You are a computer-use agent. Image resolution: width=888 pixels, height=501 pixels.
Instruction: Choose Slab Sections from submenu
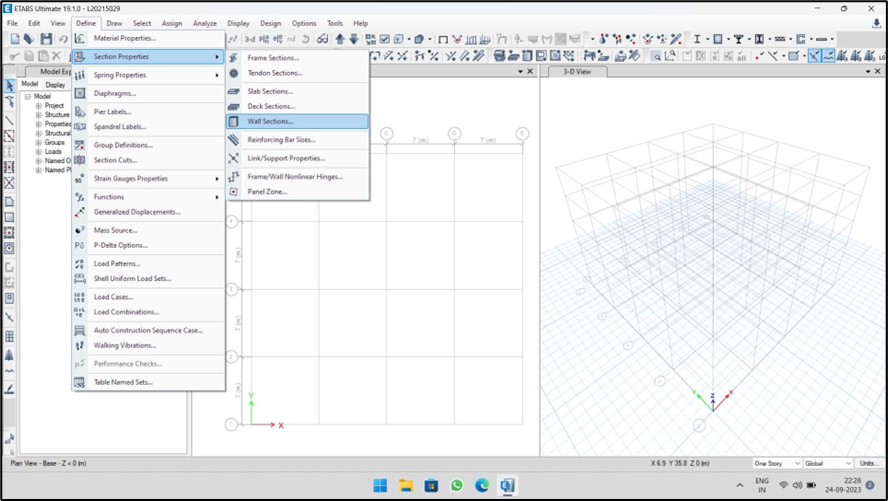tap(297, 91)
